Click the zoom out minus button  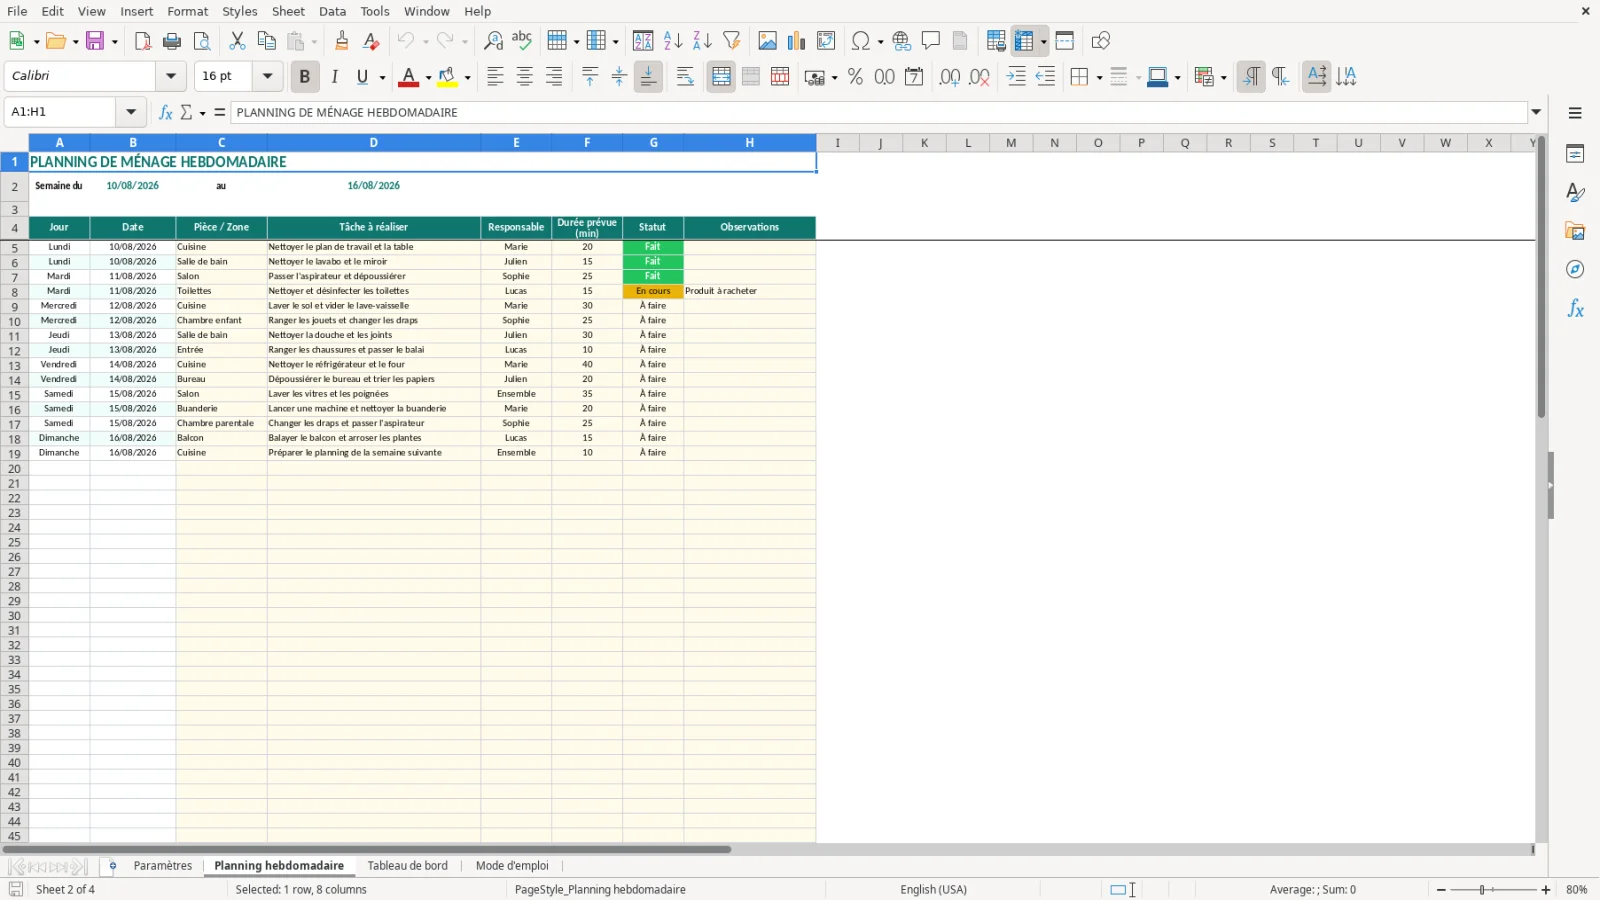pos(1441,889)
